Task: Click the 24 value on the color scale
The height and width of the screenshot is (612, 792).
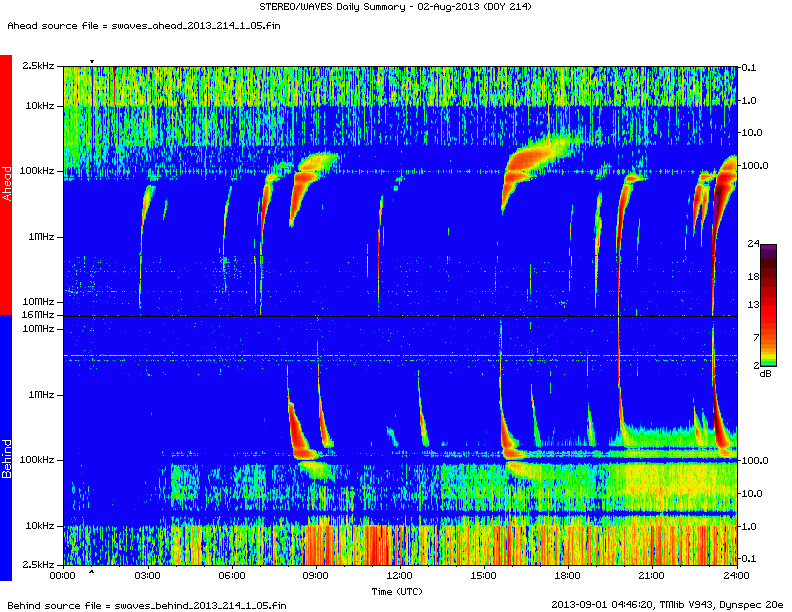Action: click(754, 242)
